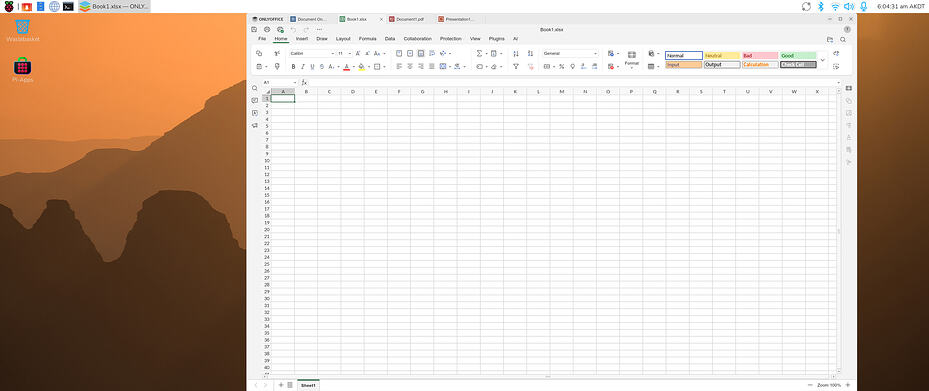Switch to the Data ribbon tab

[390, 39]
